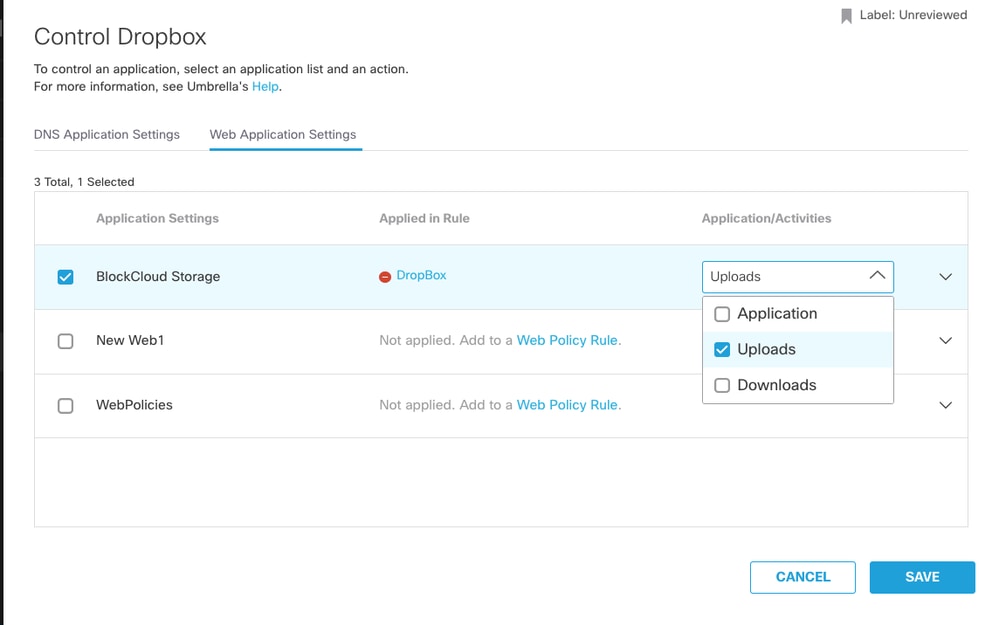Enable the Application option in dropdown
The image size is (999, 625).
point(722,314)
